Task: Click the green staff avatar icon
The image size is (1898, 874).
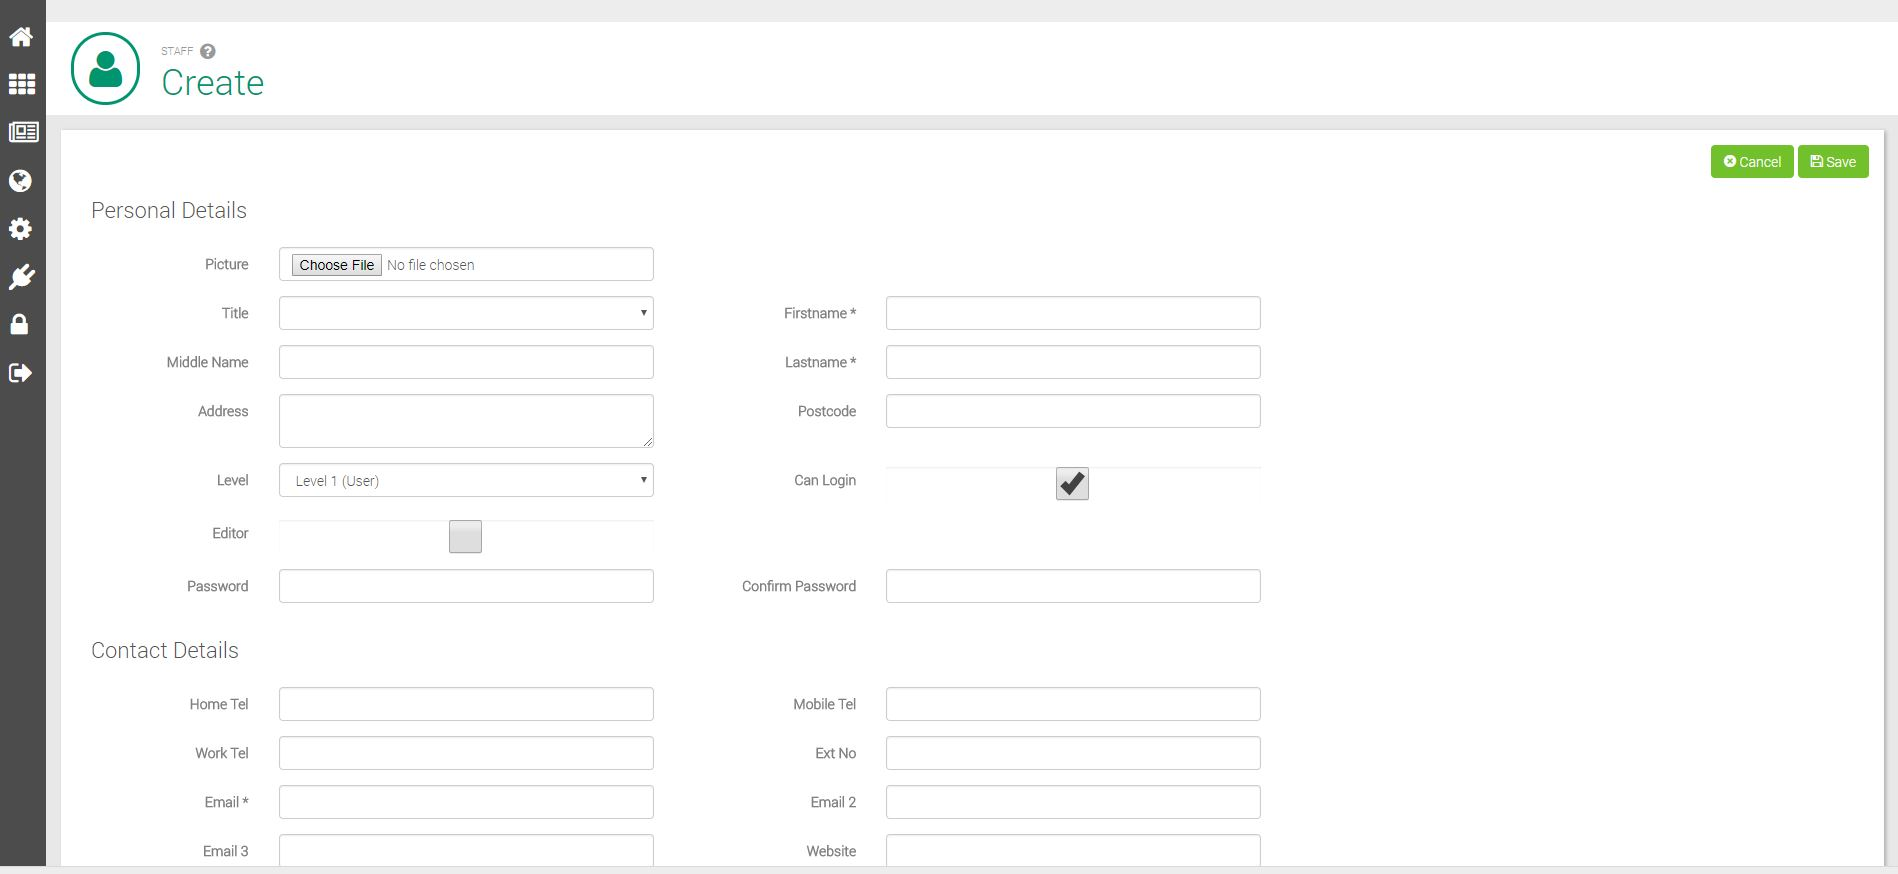Action: coord(105,68)
